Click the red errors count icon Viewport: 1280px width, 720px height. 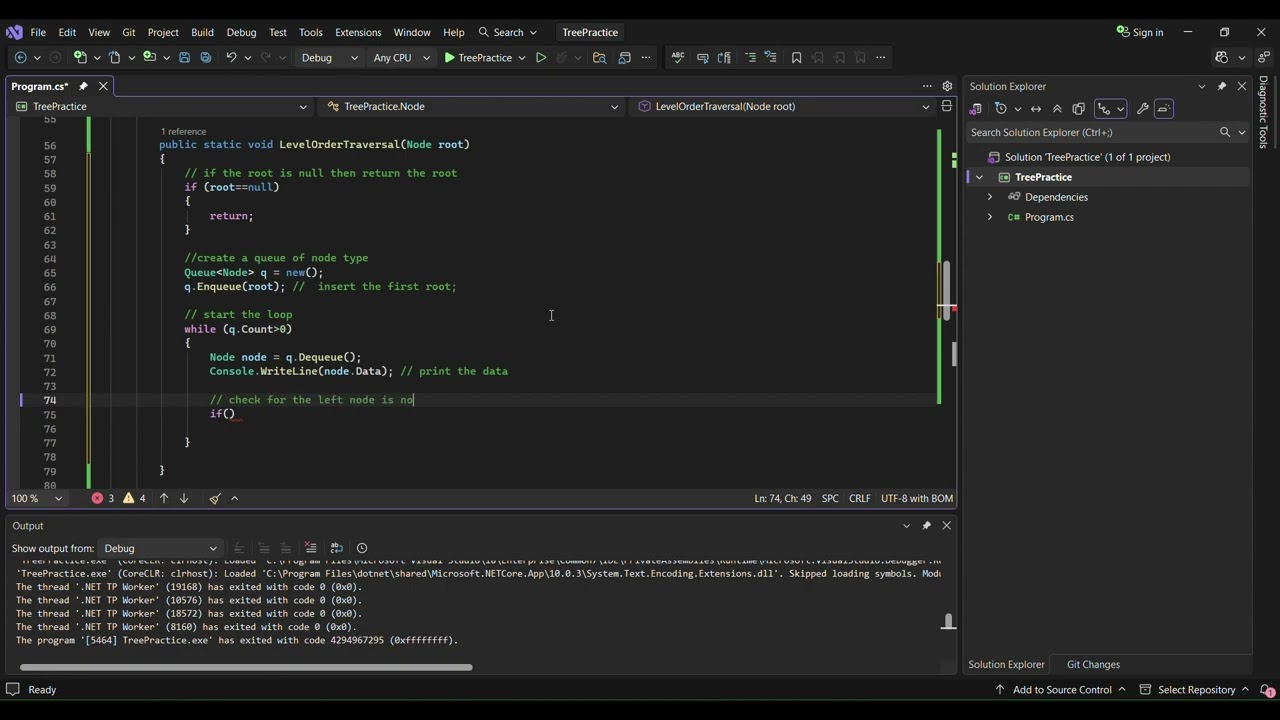pos(103,498)
